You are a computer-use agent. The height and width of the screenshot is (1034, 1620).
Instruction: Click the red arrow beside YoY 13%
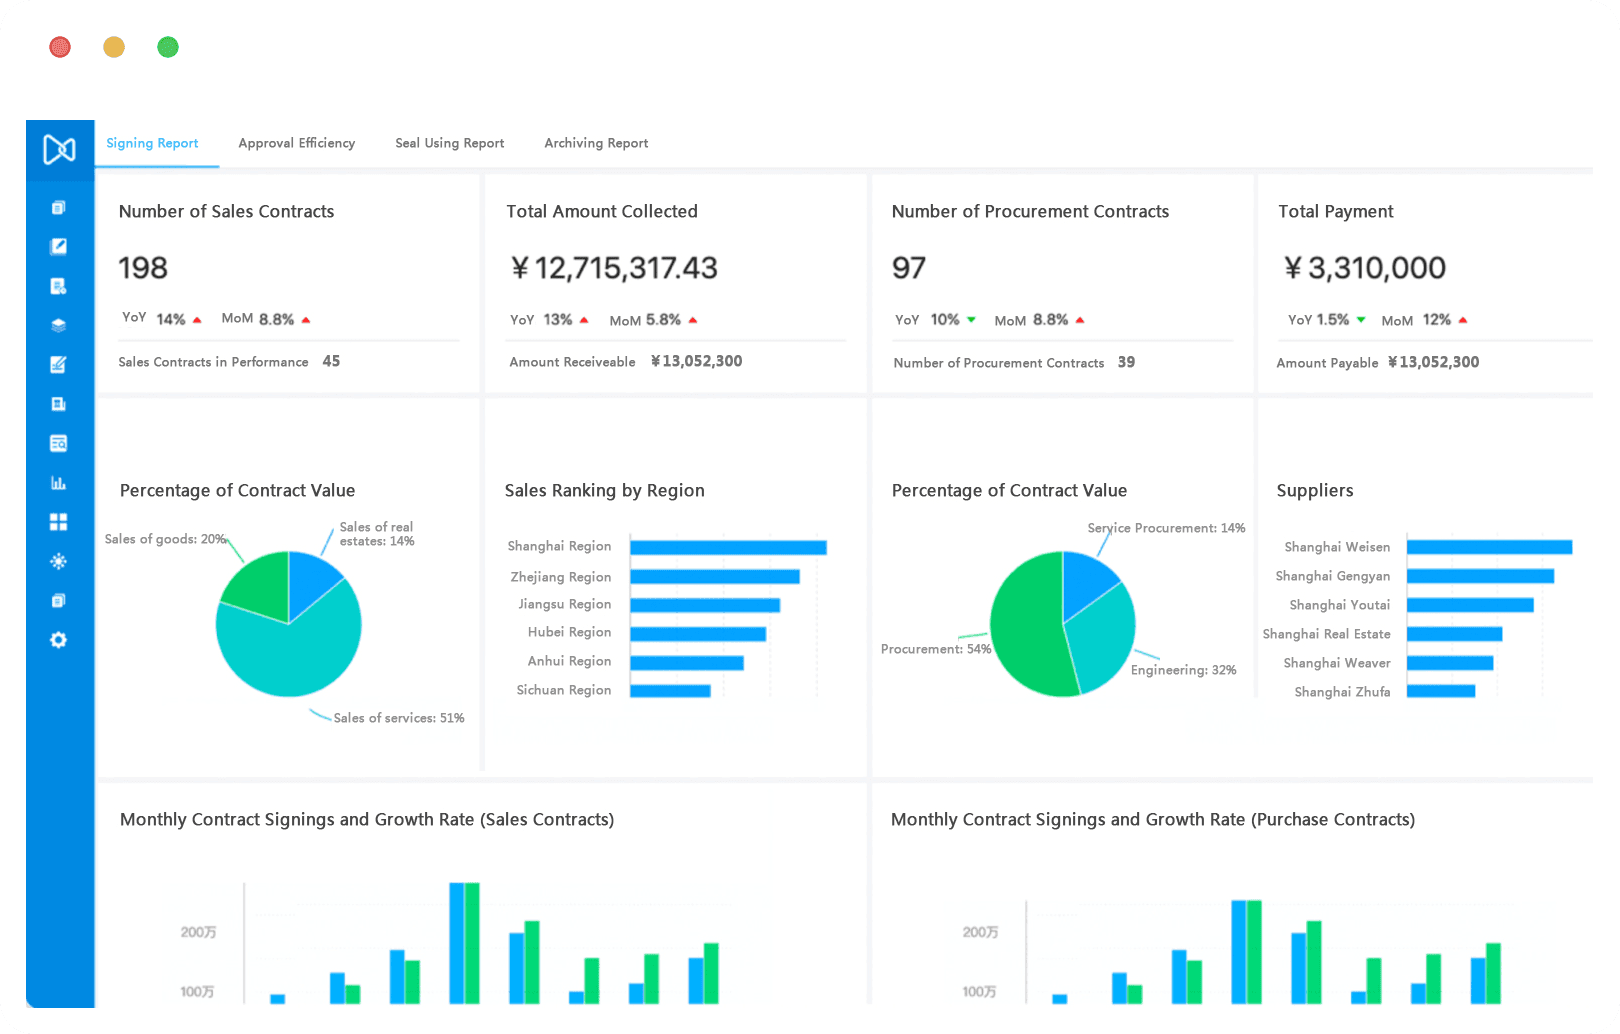(x=584, y=320)
